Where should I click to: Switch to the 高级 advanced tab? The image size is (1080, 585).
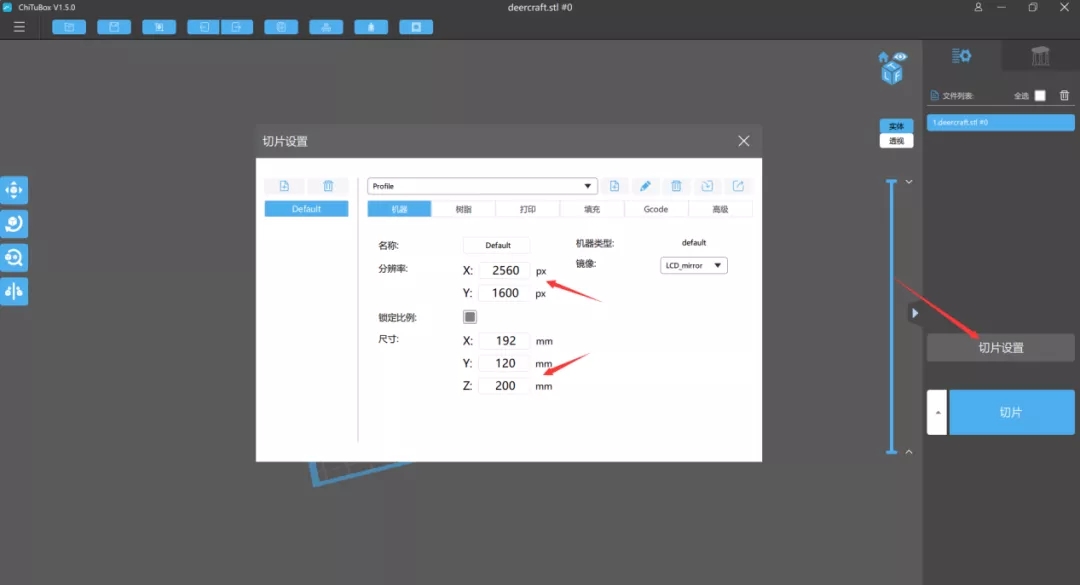click(720, 209)
